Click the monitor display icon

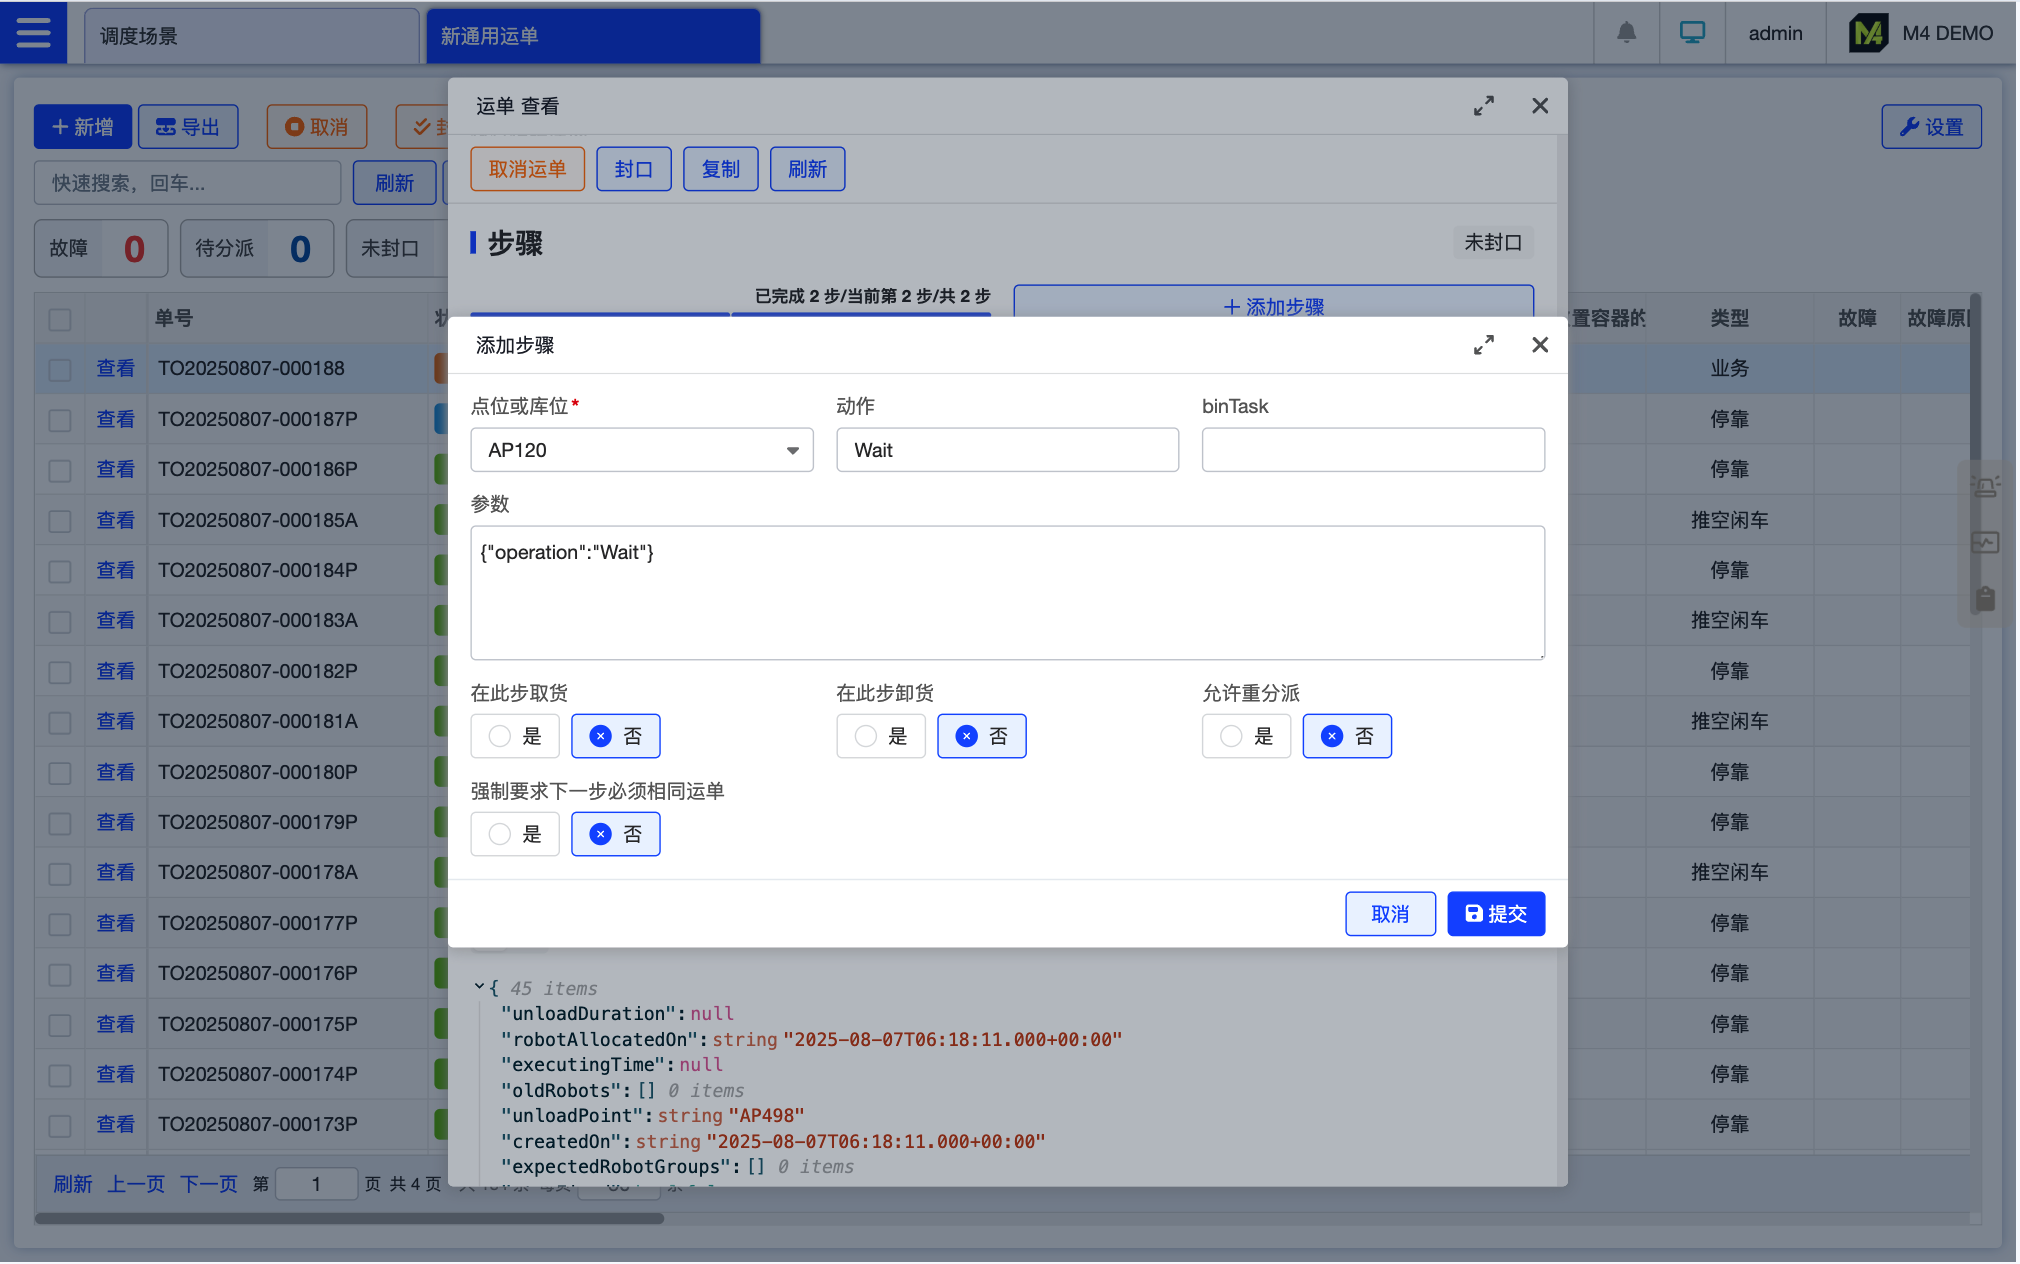click(x=1692, y=33)
